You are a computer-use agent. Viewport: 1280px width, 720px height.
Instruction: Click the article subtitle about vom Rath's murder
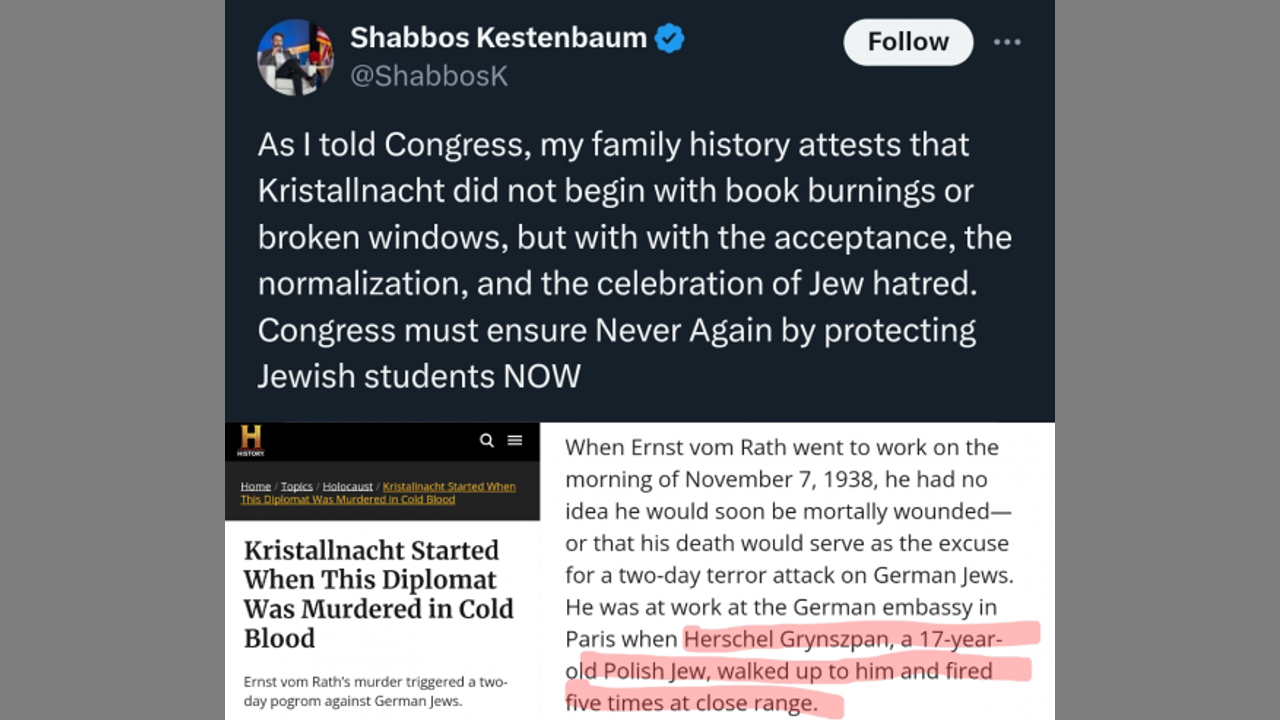(x=375, y=691)
